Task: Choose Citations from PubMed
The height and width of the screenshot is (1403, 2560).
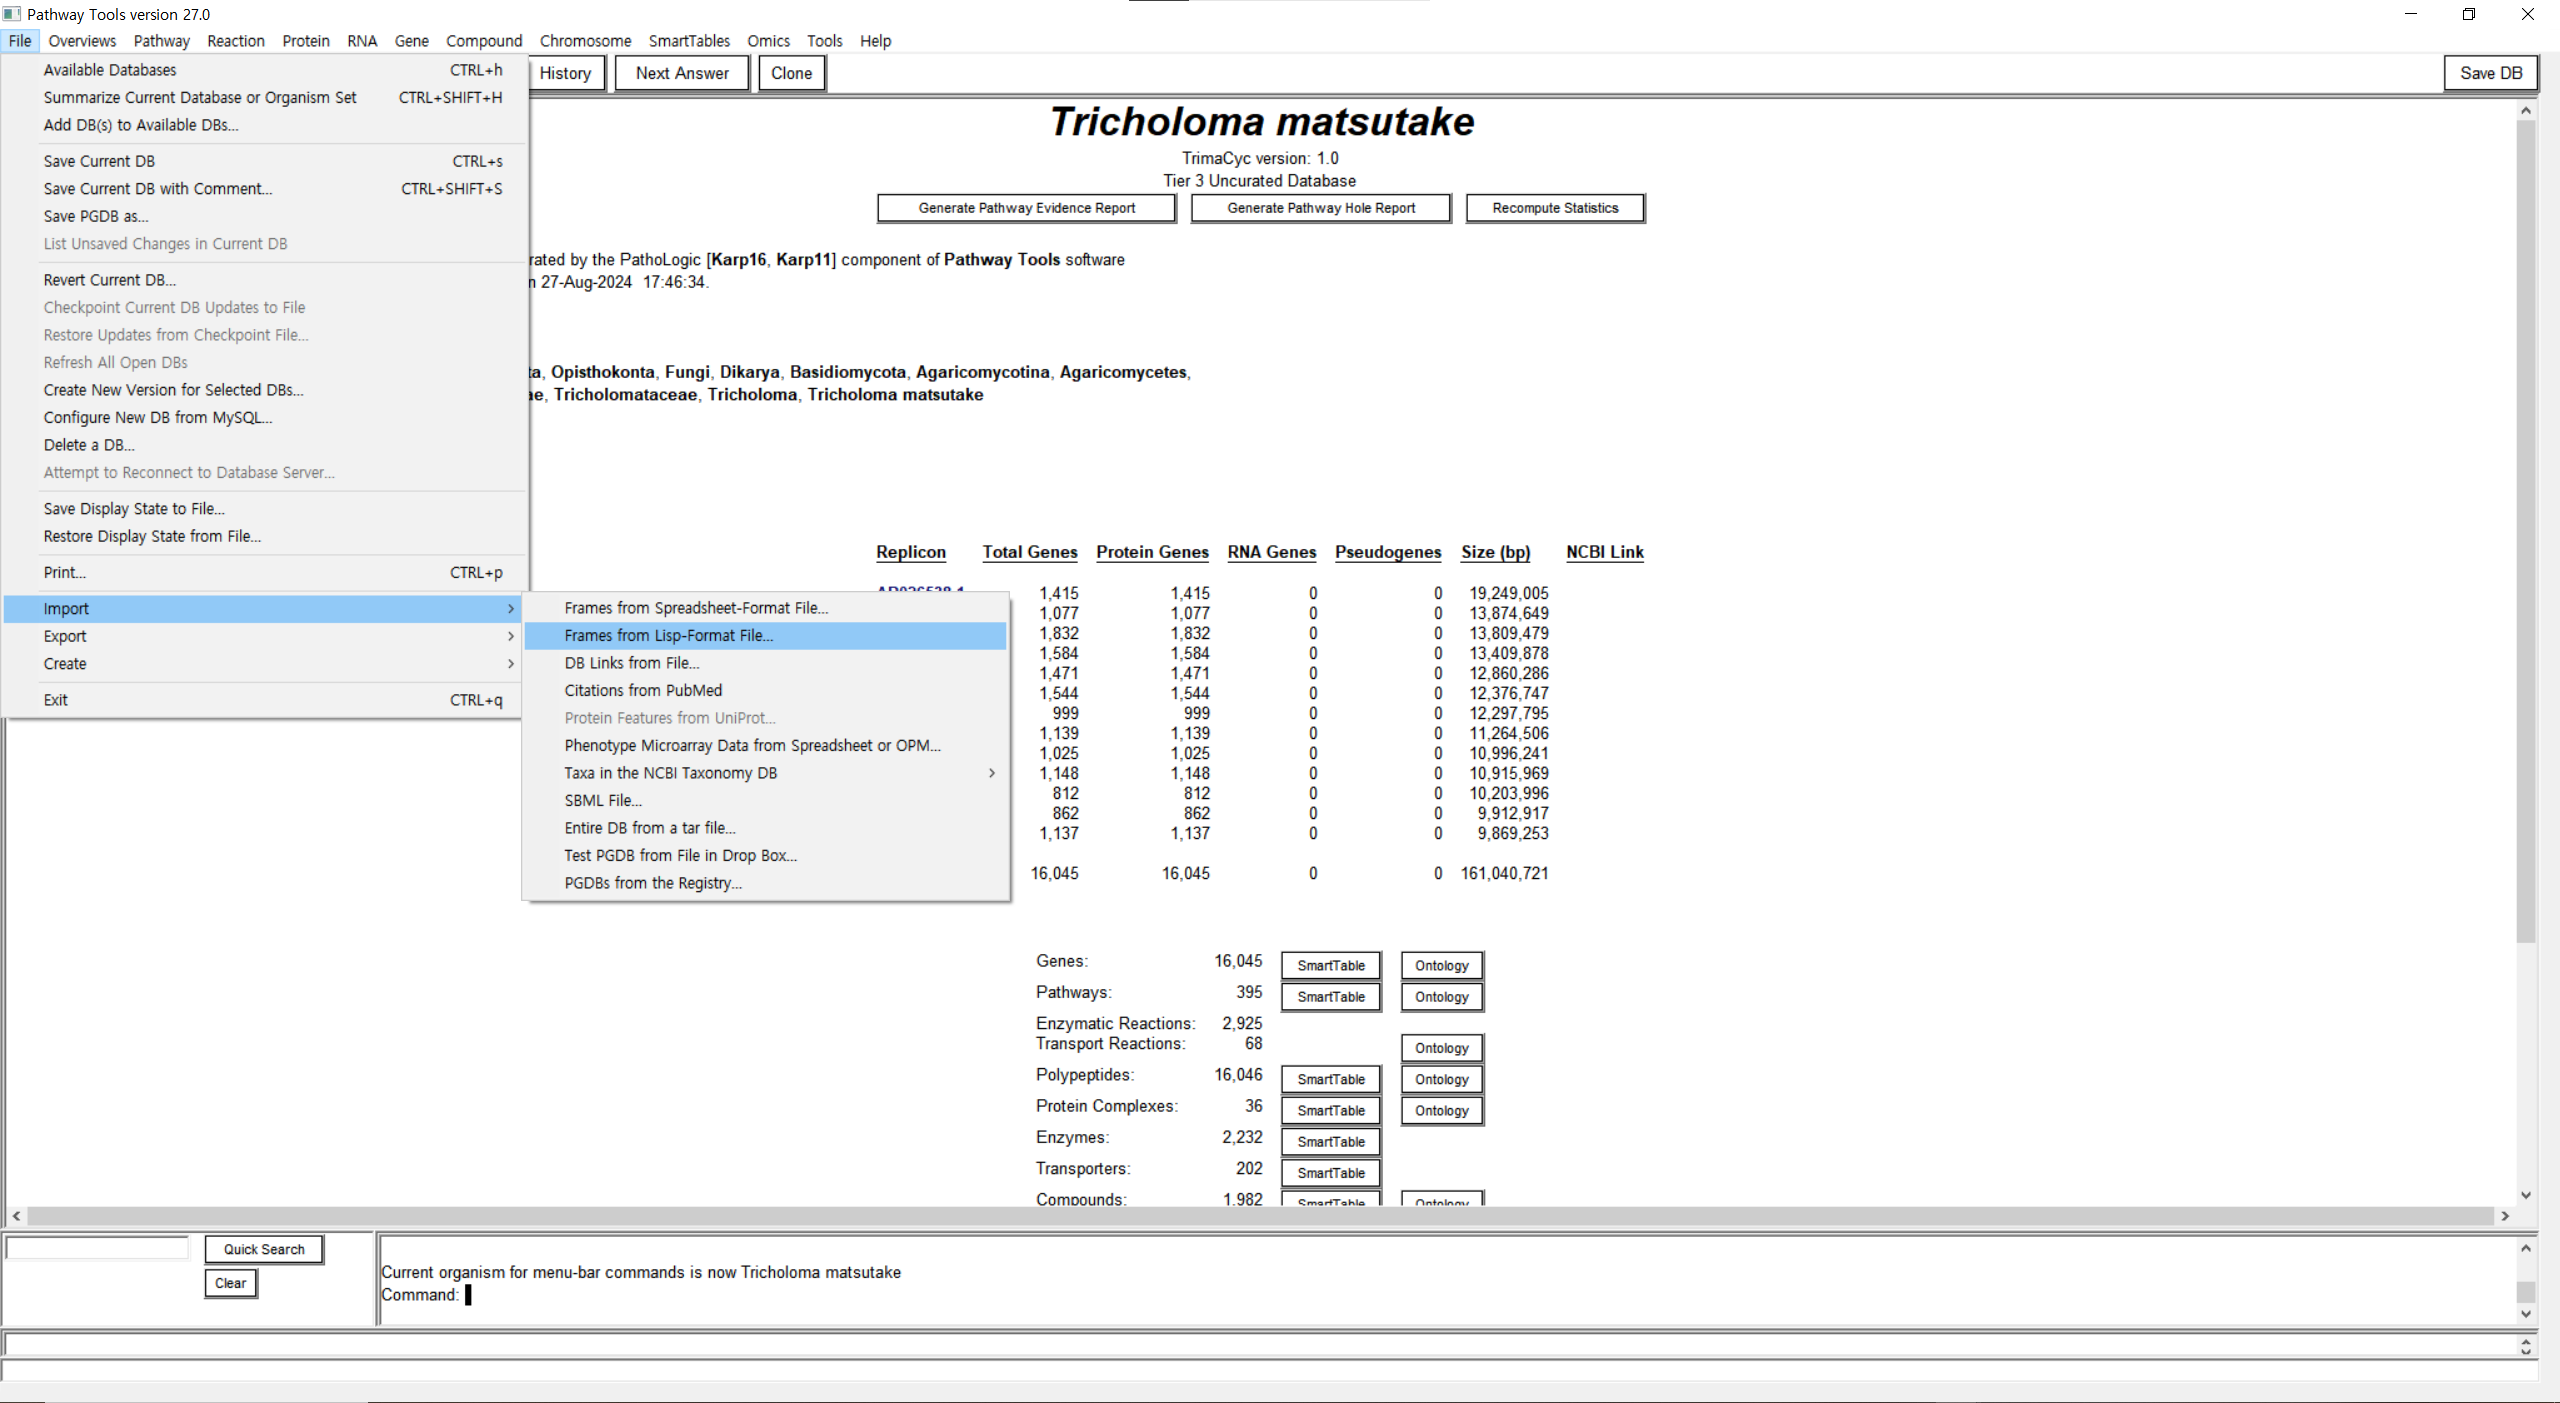Action: pos(765,691)
